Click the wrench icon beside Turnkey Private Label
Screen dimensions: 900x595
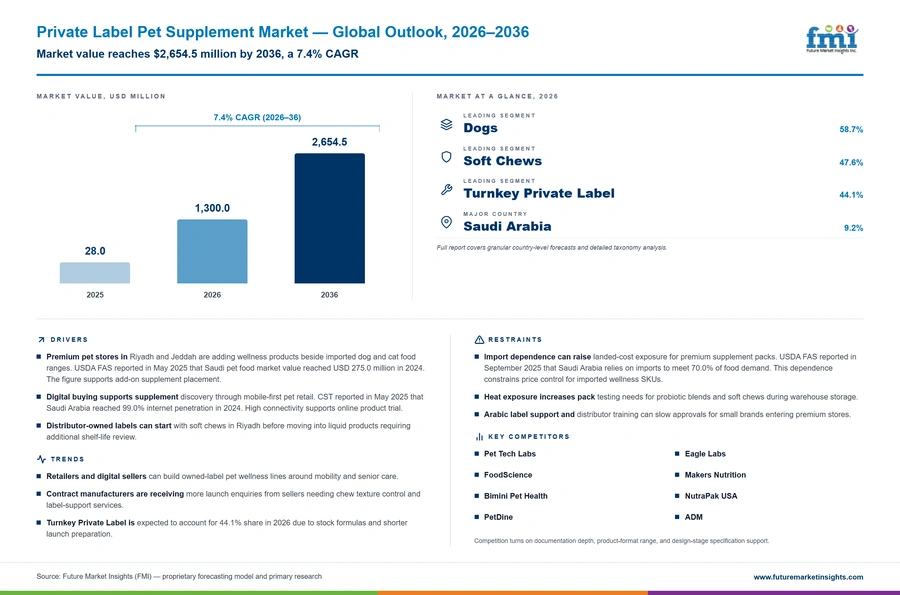(x=446, y=189)
